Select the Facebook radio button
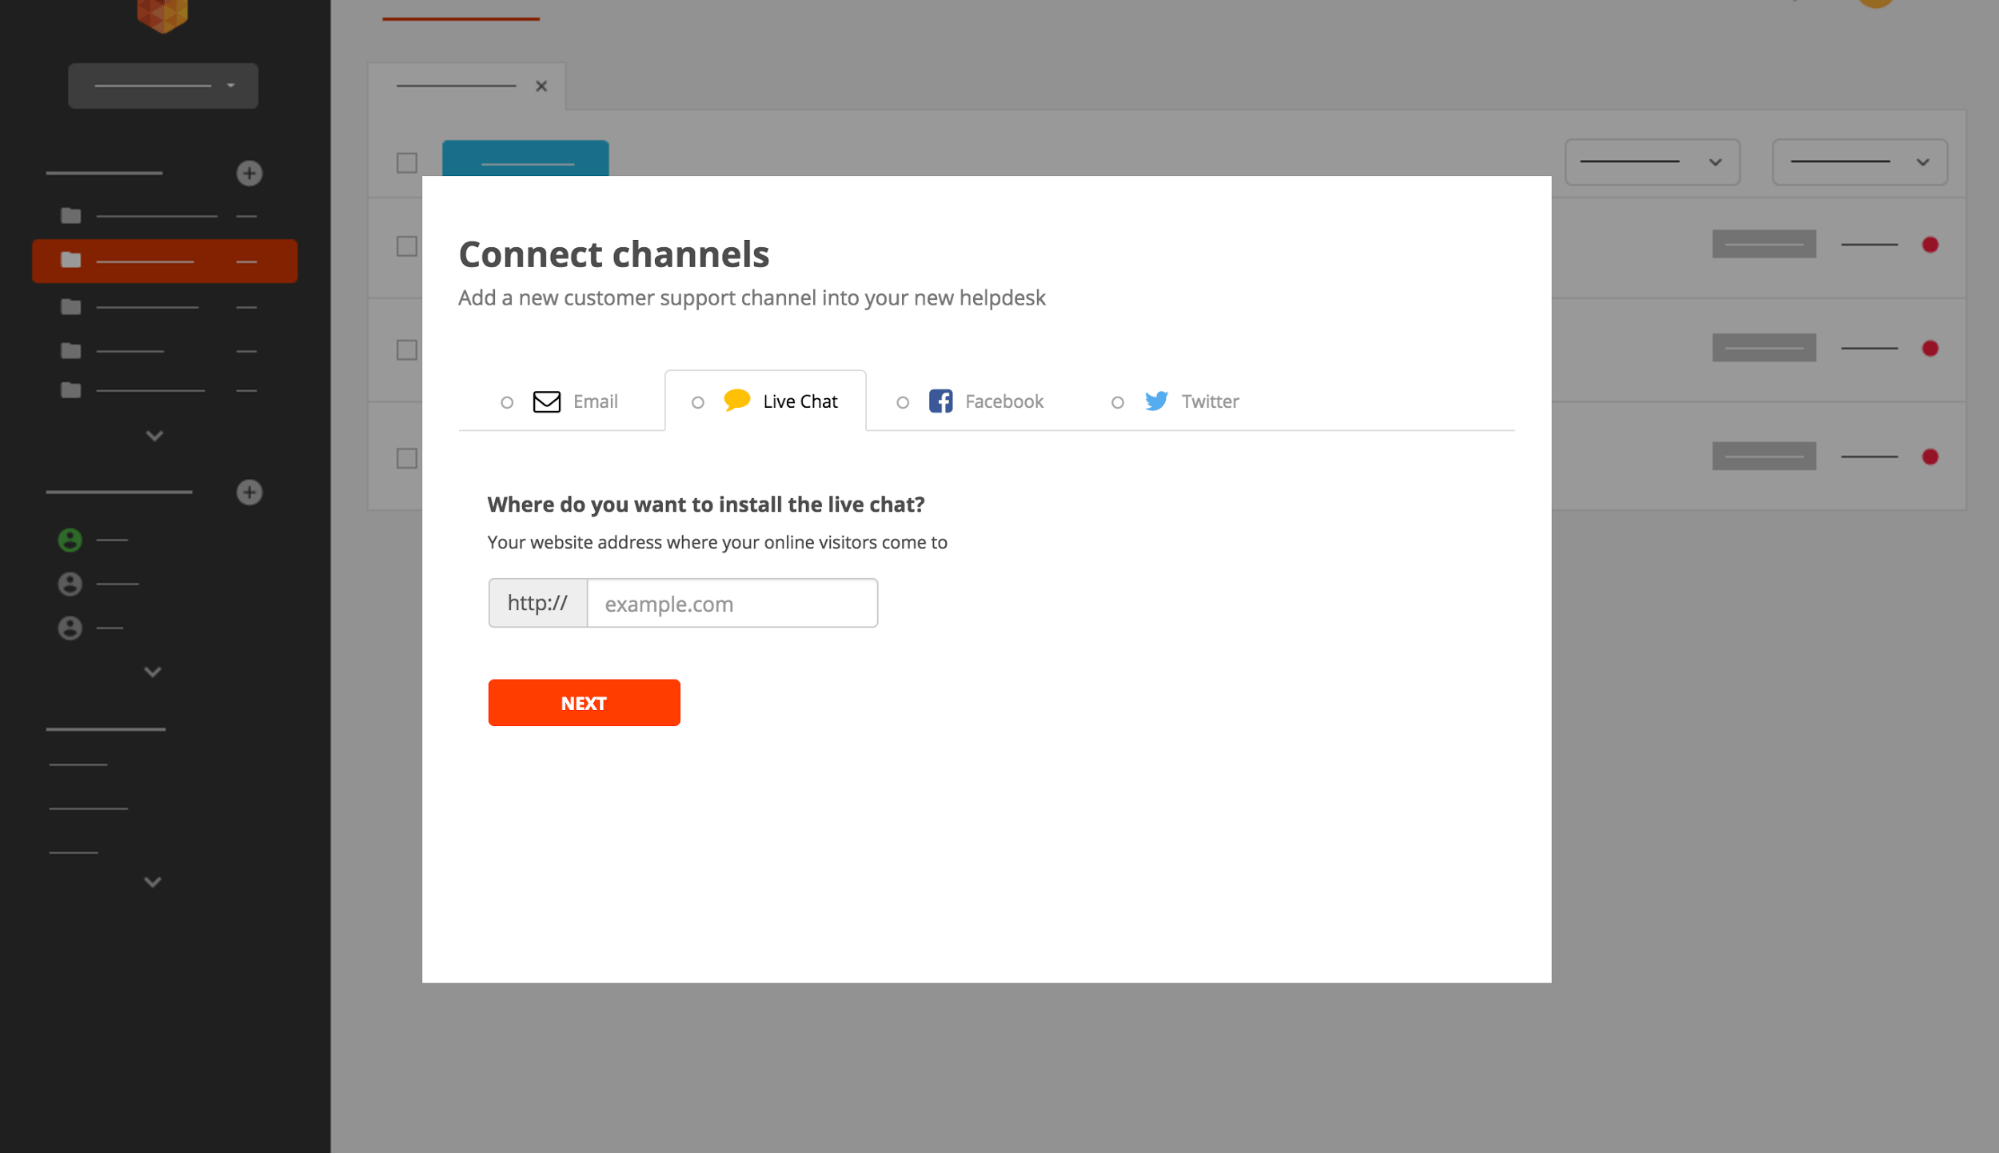 tap(903, 402)
